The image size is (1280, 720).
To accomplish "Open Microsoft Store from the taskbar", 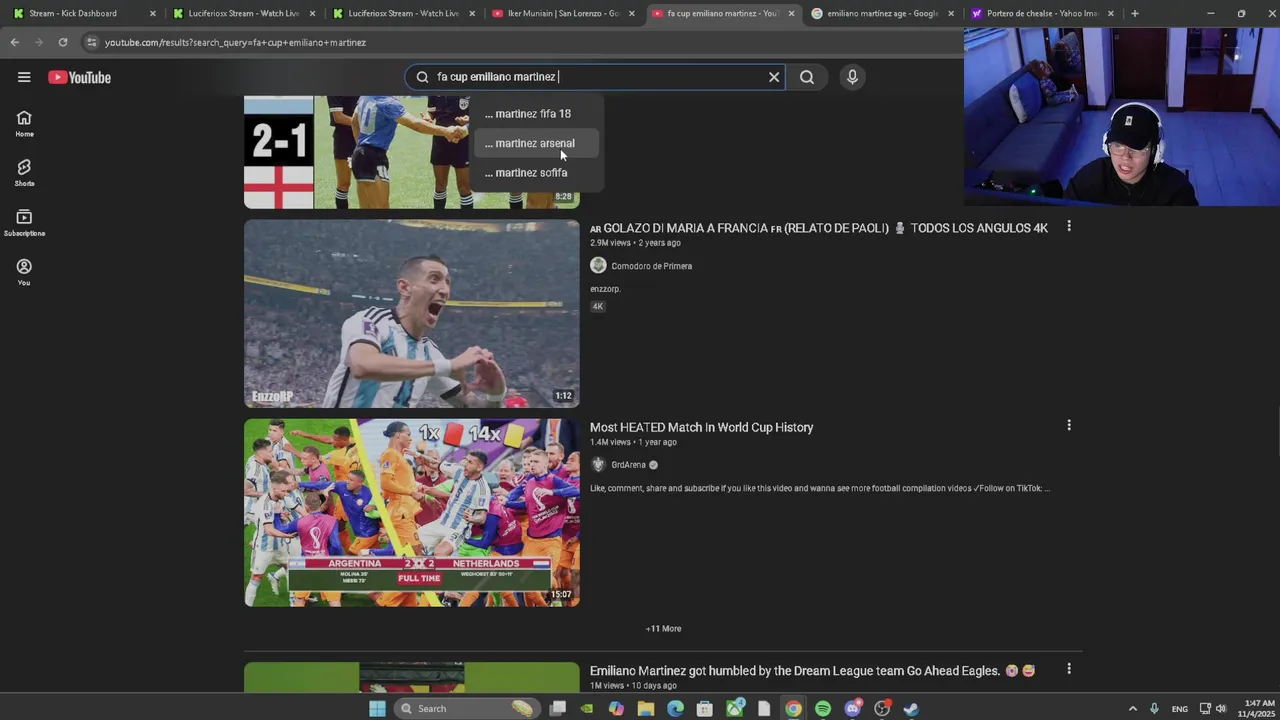I will pos(705,709).
